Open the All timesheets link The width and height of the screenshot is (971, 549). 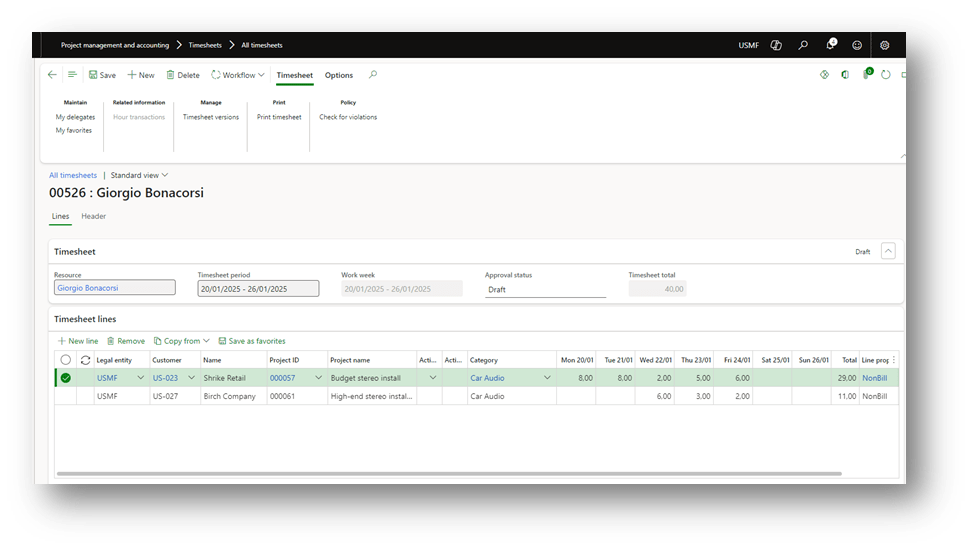[73, 175]
